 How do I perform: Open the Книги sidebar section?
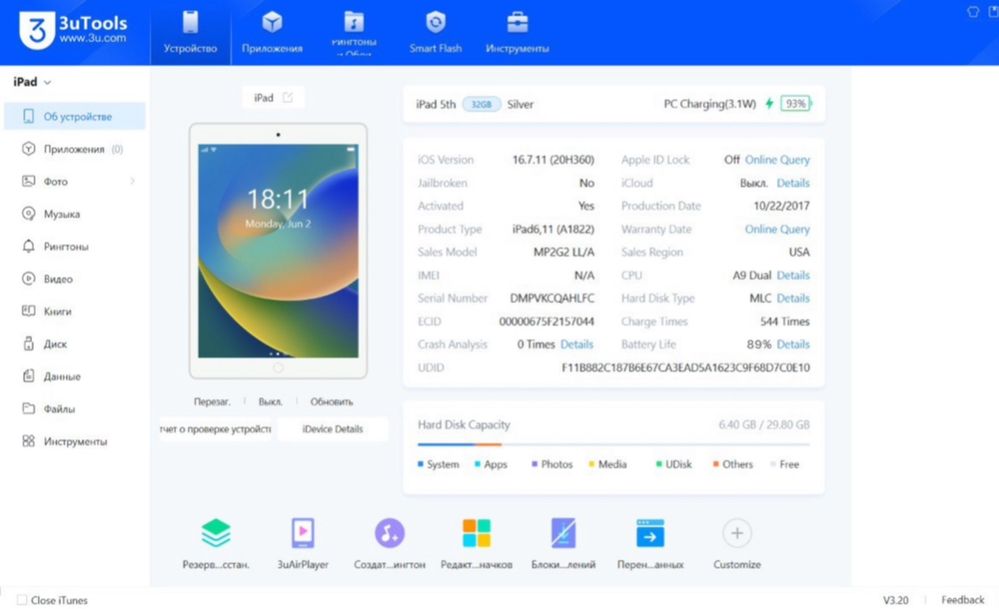[x=75, y=312]
